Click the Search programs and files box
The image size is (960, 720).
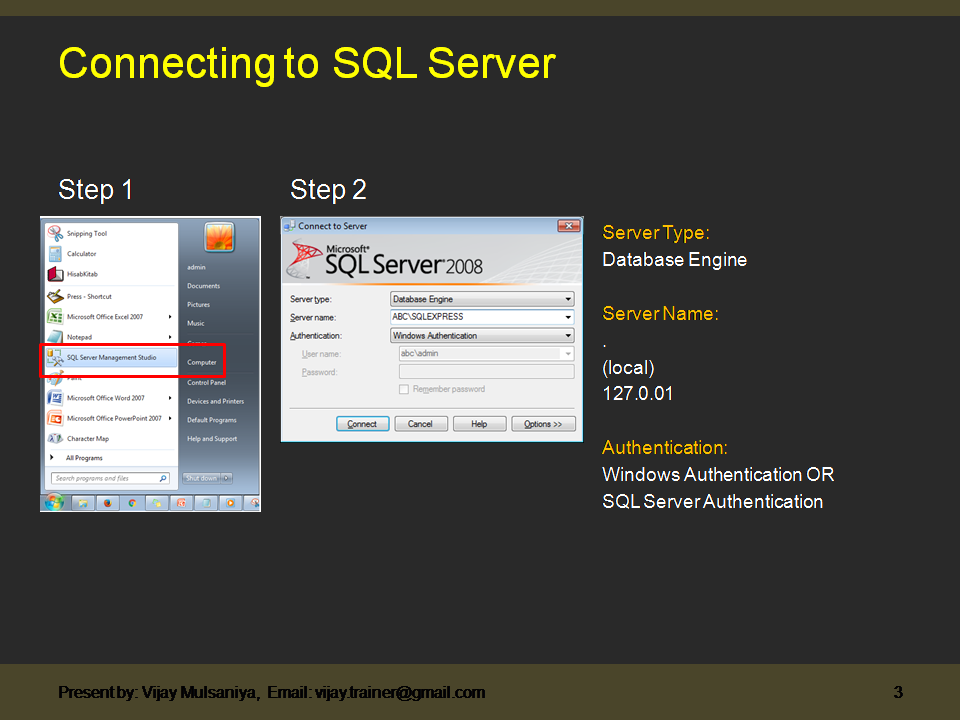pyautogui.click(x=95, y=478)
